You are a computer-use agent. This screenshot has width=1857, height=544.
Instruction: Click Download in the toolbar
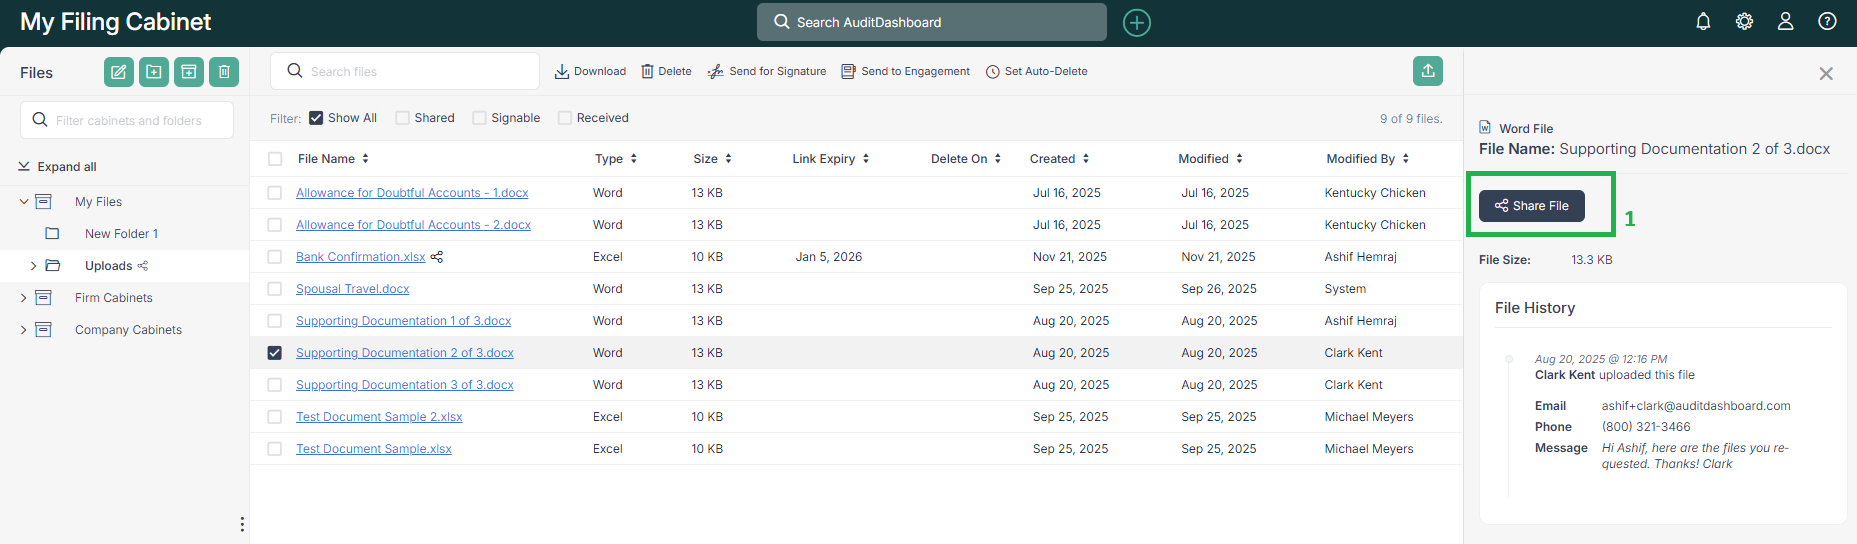point(590,71)
